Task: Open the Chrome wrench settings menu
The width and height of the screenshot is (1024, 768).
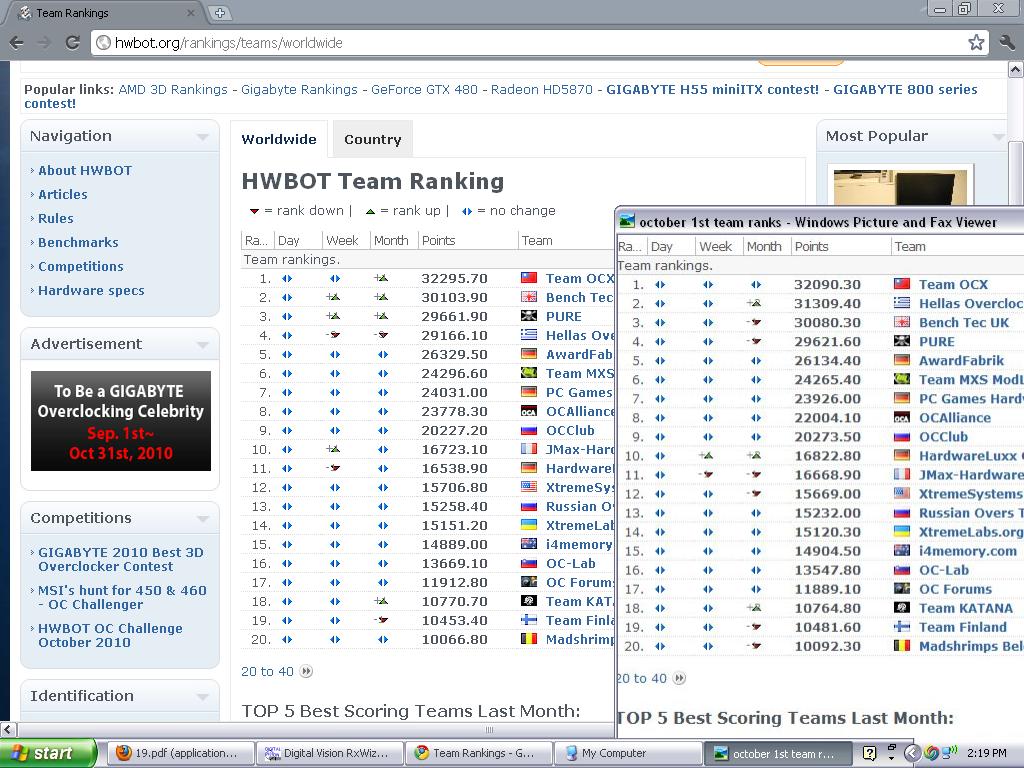Action: (1006, 42)
